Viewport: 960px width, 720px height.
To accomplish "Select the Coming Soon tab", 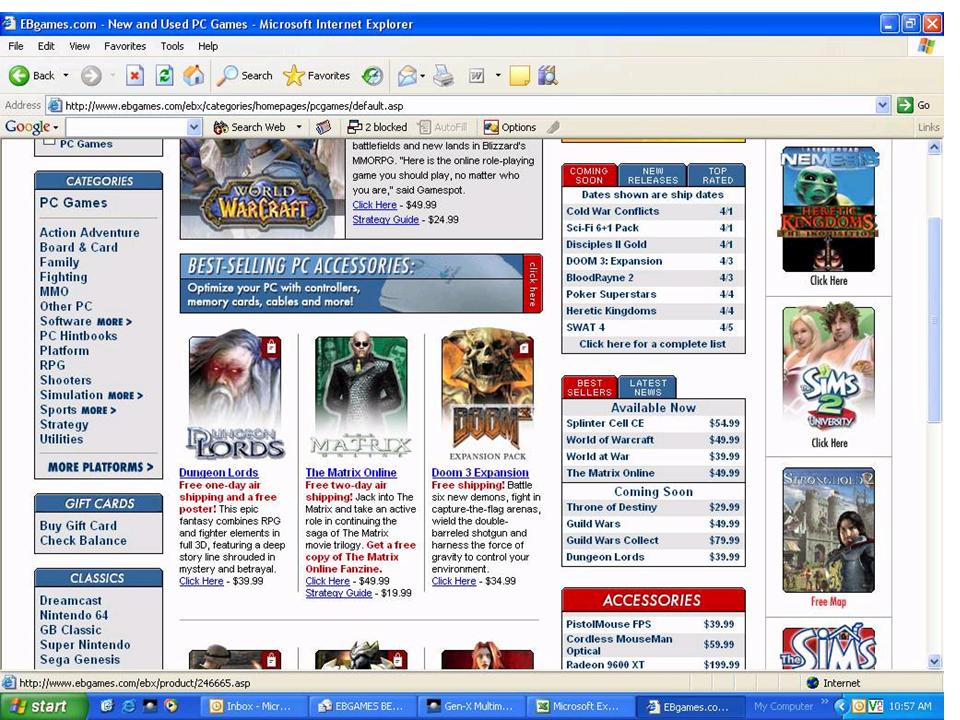I will [589, 176].
